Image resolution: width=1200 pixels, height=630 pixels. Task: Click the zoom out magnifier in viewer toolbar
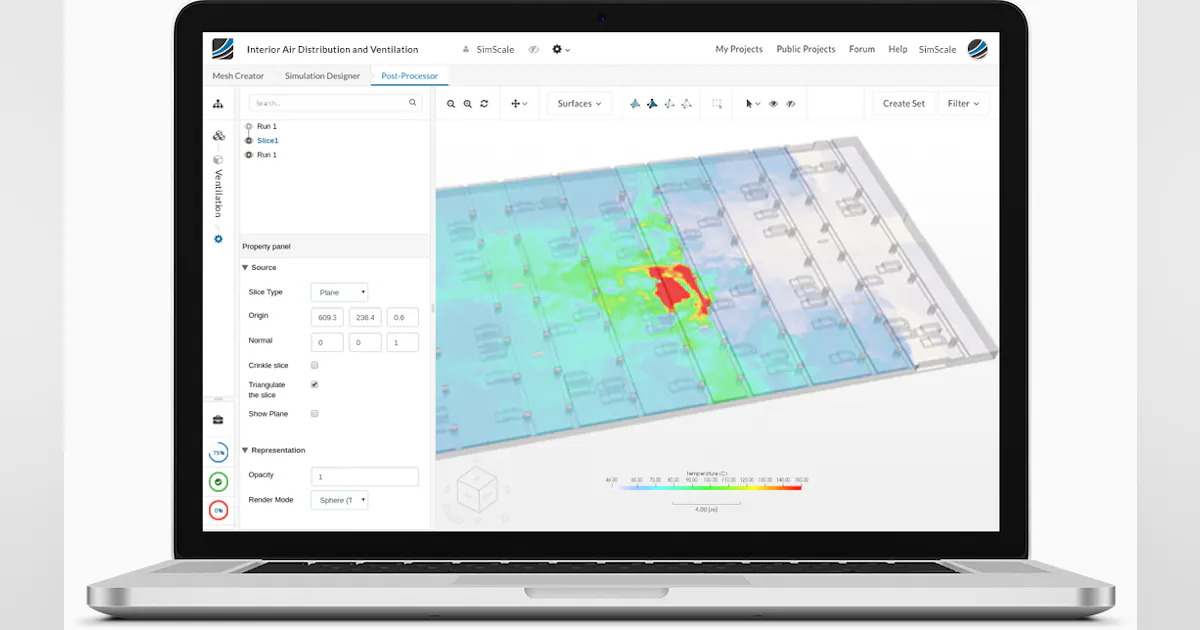[451, 104]
